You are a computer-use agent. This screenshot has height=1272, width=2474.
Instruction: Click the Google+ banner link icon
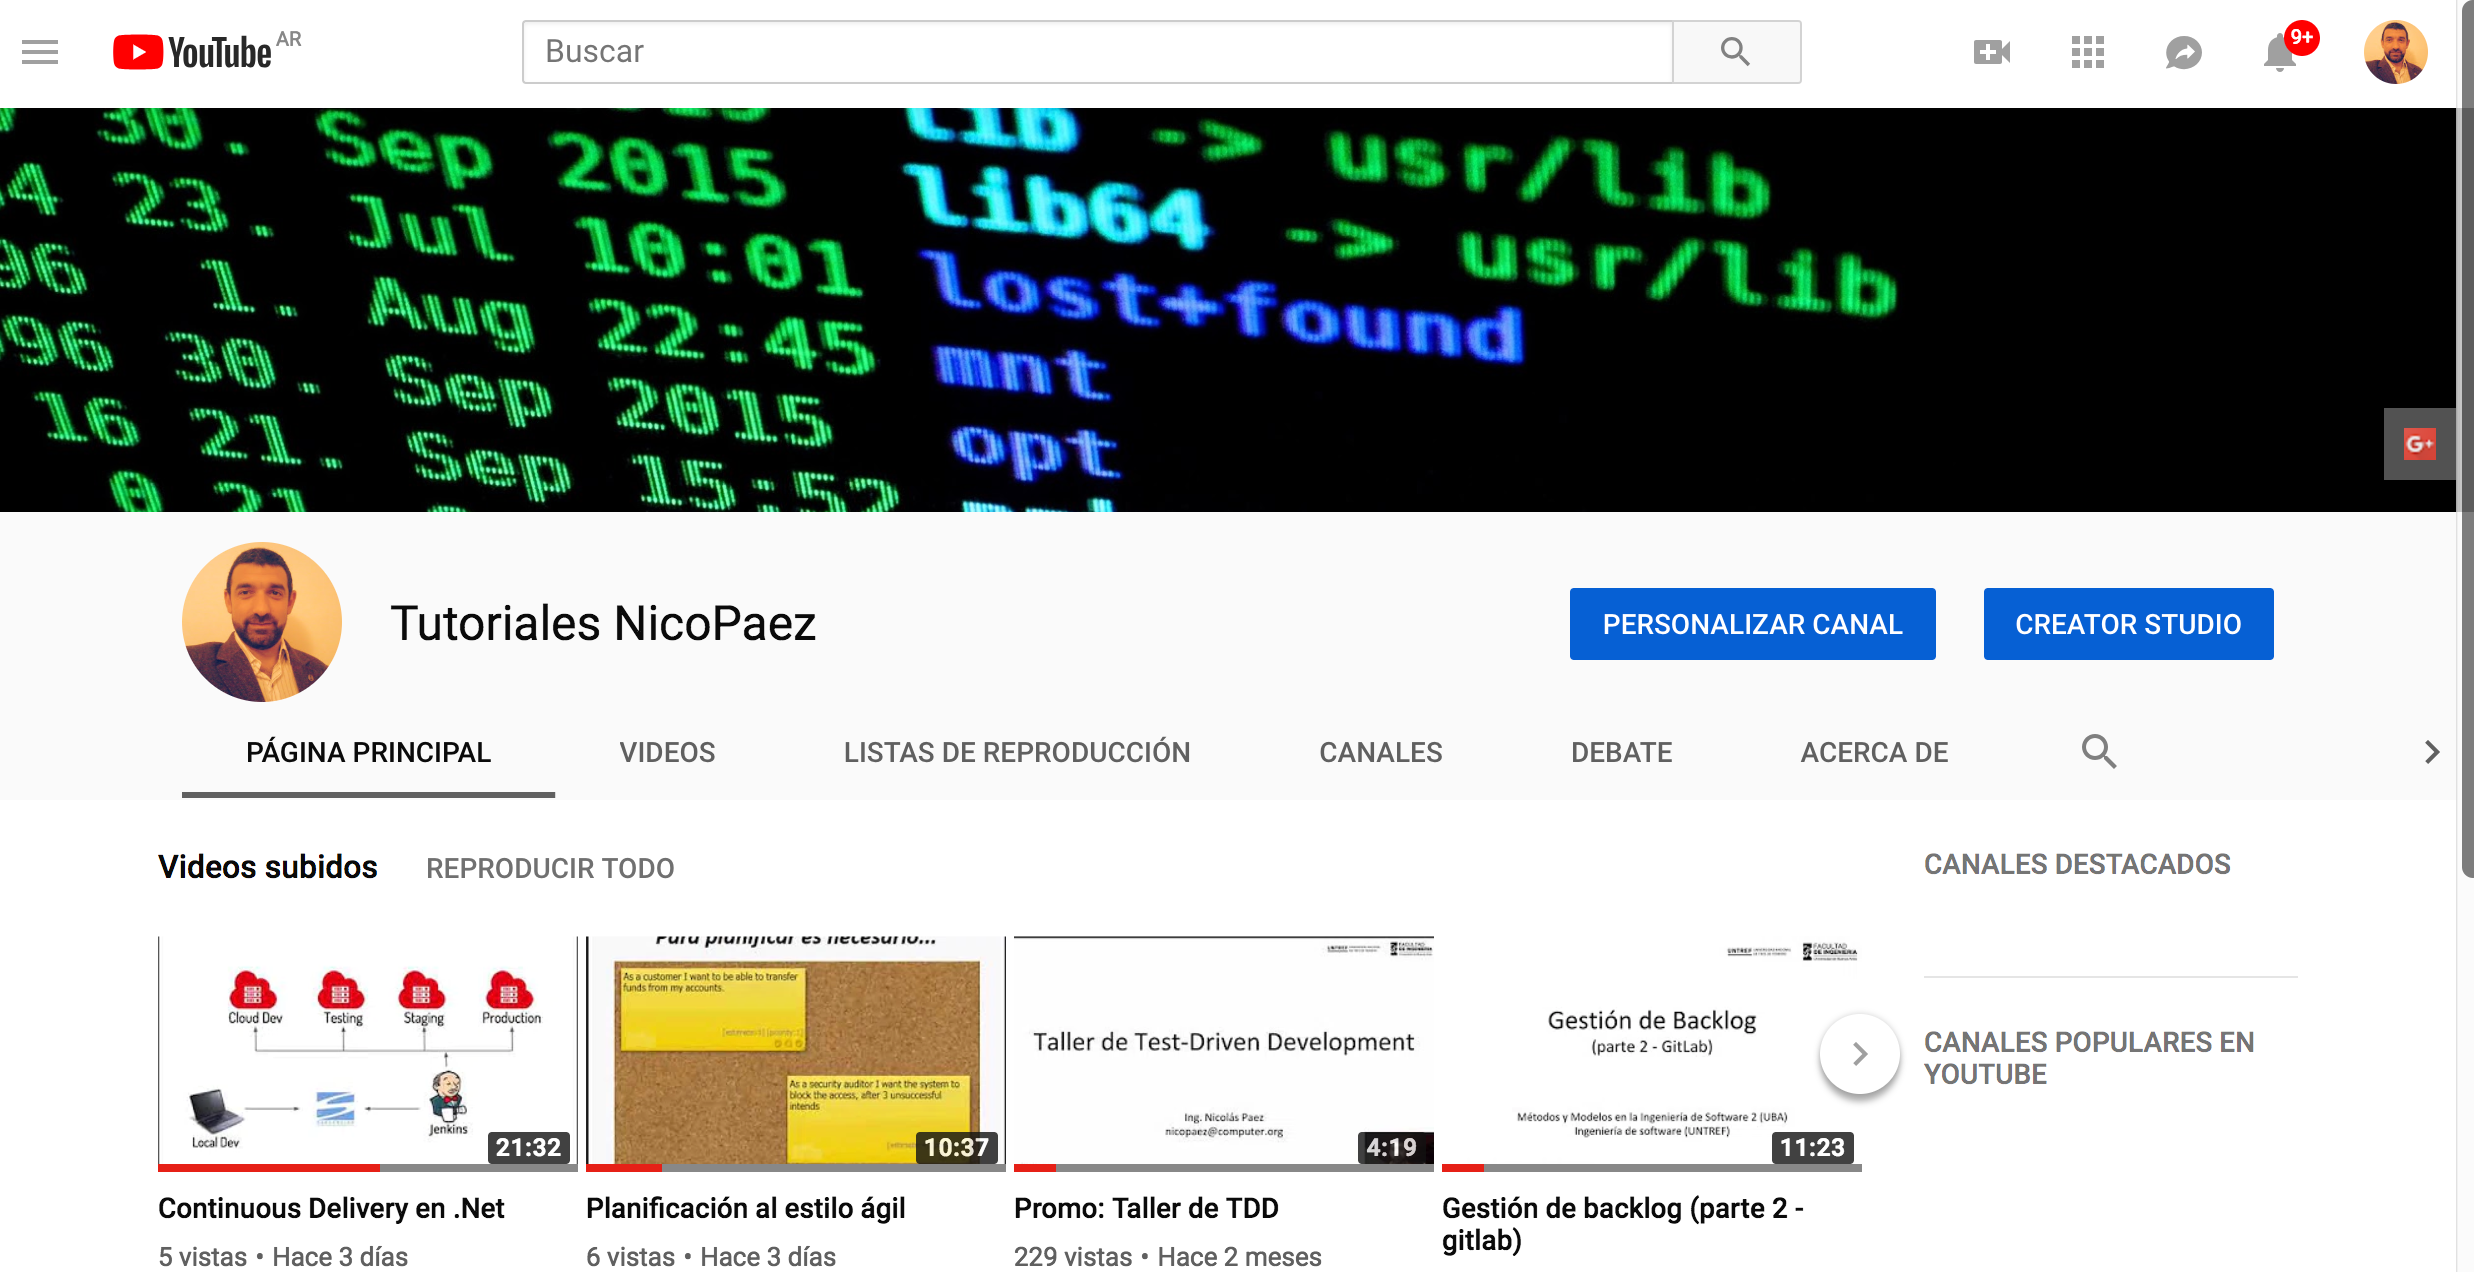click(2419, 444)
